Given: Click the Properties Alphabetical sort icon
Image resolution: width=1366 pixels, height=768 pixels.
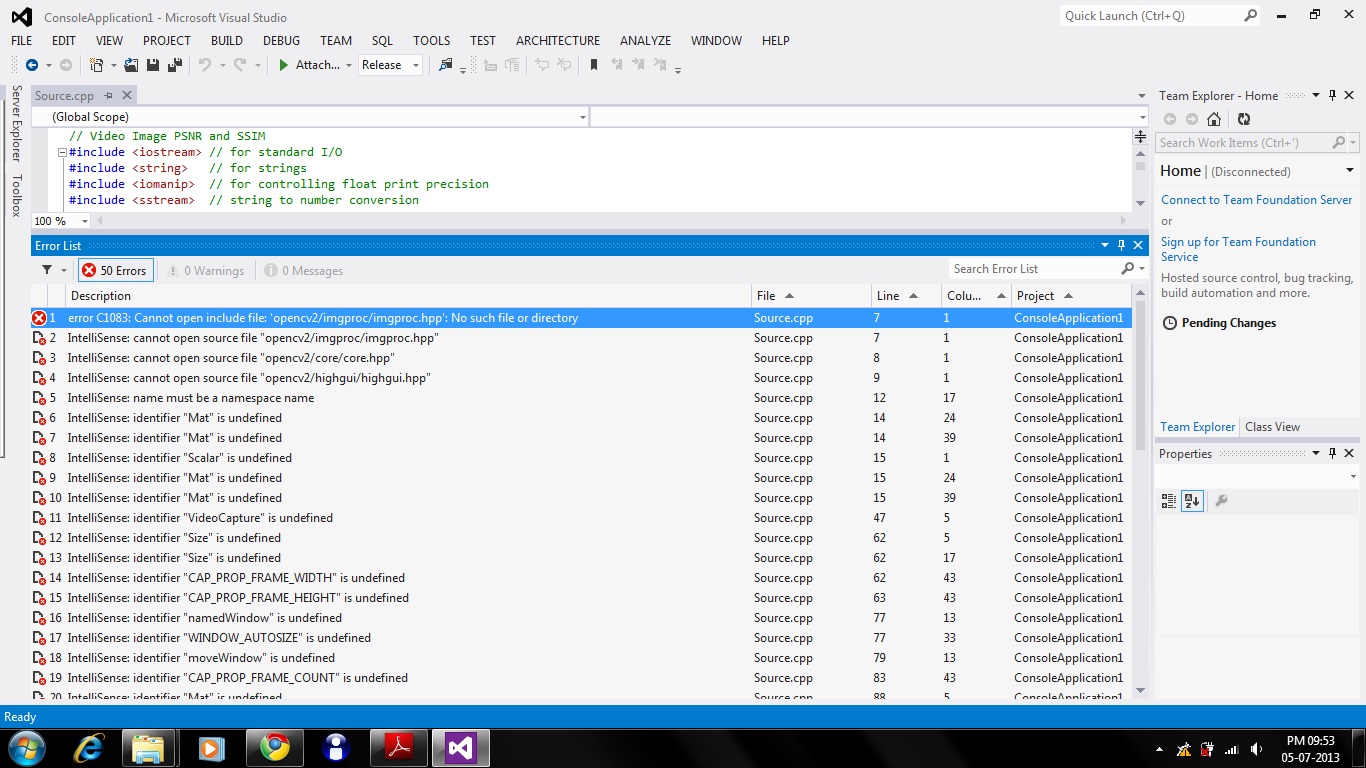Looking at the screenshot, I should point(1191,501).
